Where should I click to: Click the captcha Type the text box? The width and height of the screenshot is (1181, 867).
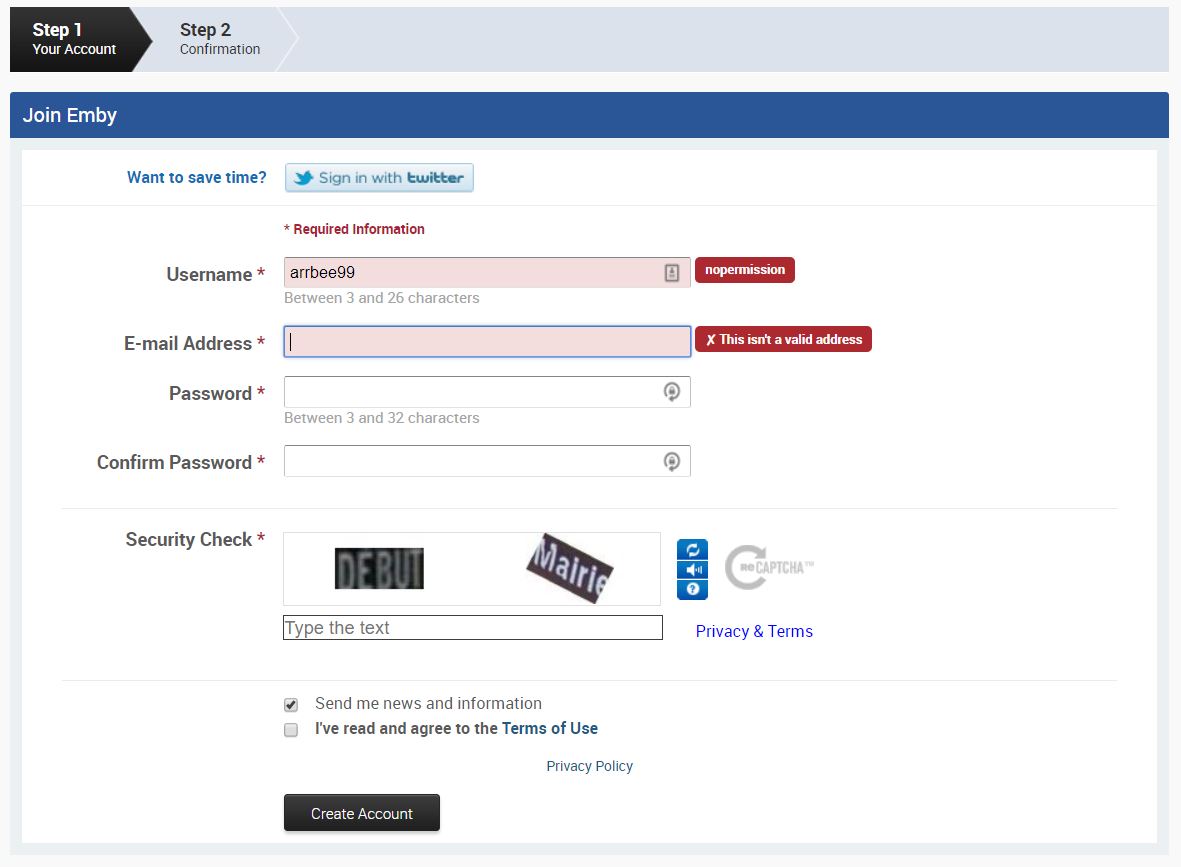[x=472, y=628]
